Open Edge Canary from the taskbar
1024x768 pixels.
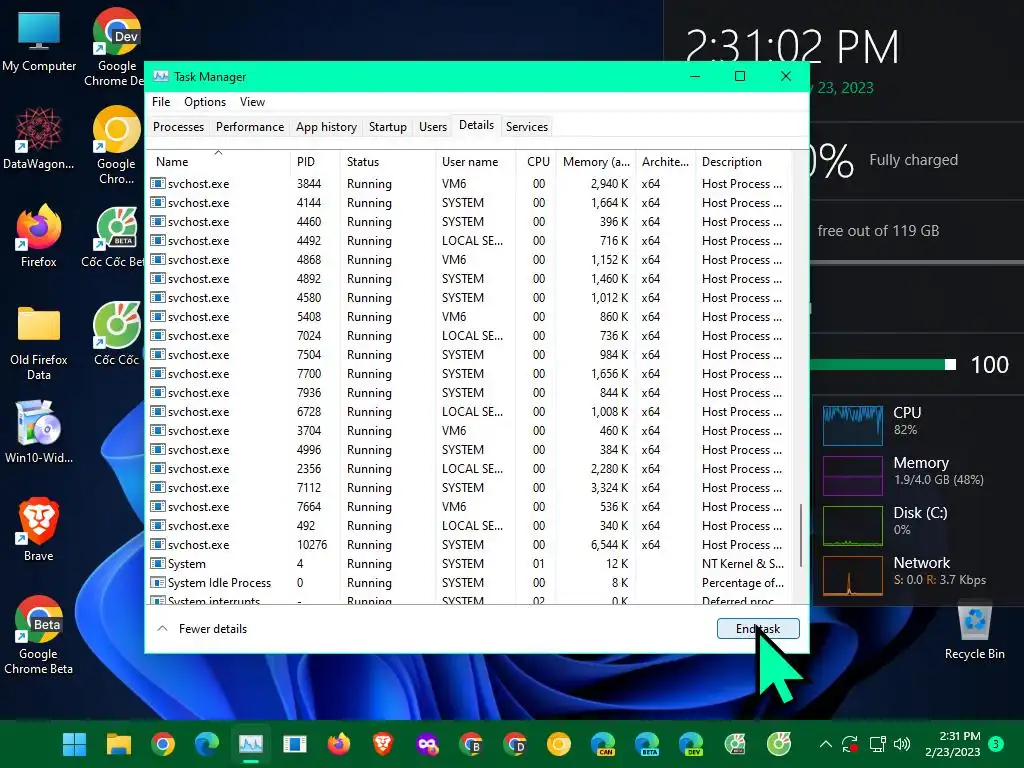click(x=603, y=744)
